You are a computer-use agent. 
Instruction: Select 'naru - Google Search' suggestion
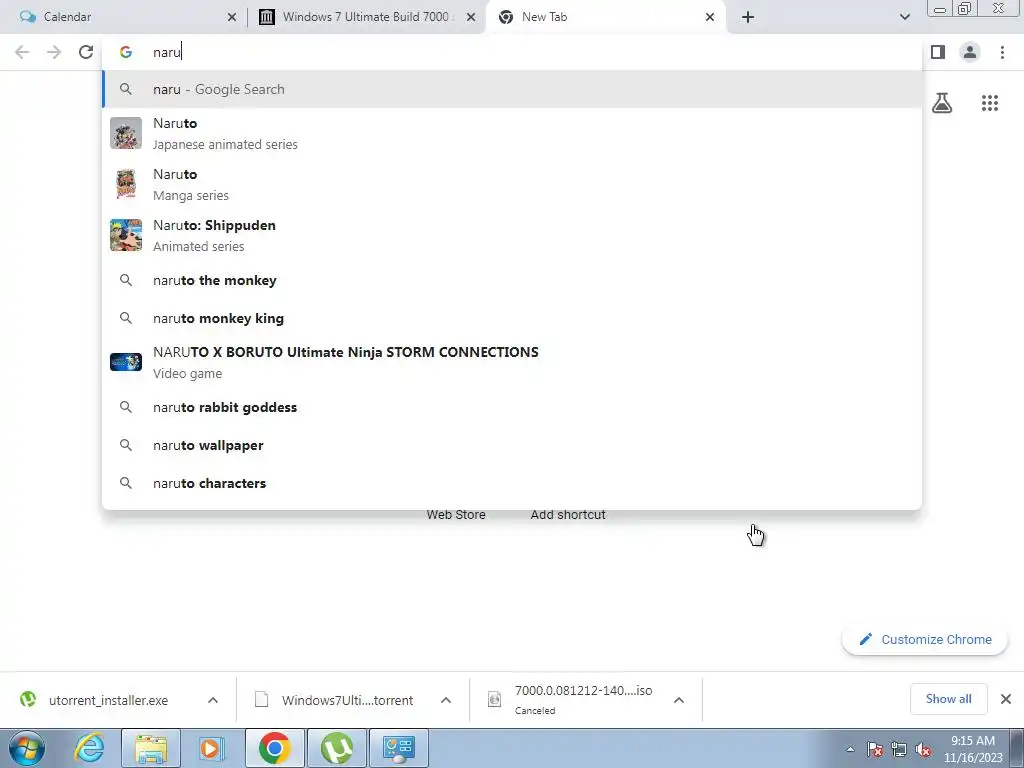[x=512, y=89]
